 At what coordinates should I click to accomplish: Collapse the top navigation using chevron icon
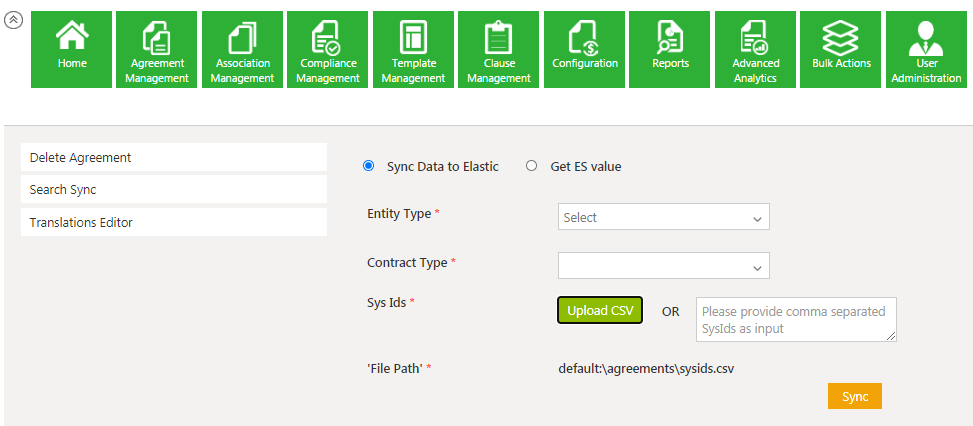pyautogui.click(x=14, y=20)
